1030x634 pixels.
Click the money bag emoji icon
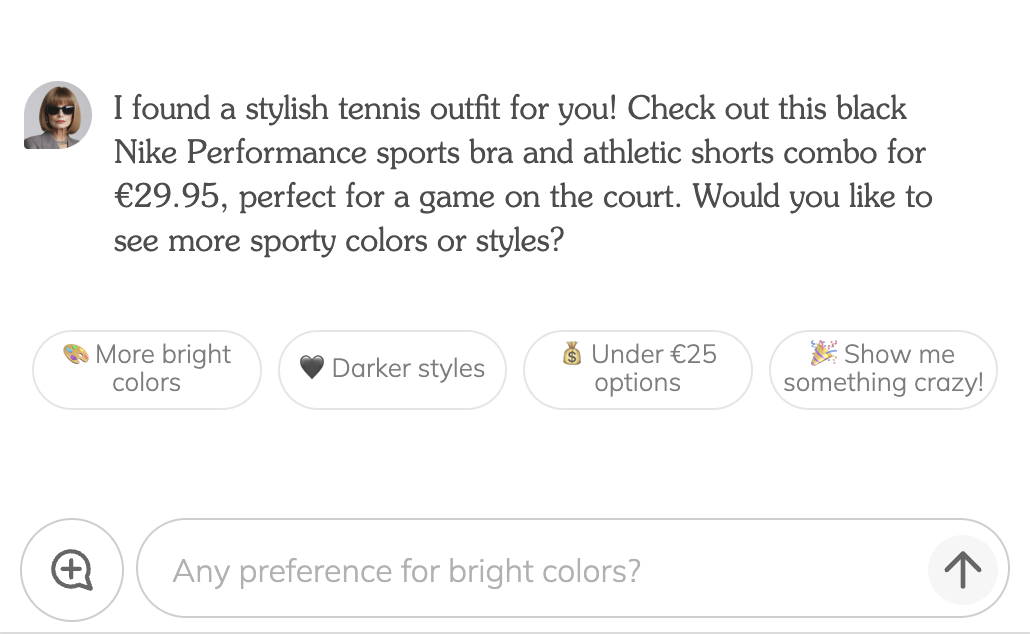572,354
